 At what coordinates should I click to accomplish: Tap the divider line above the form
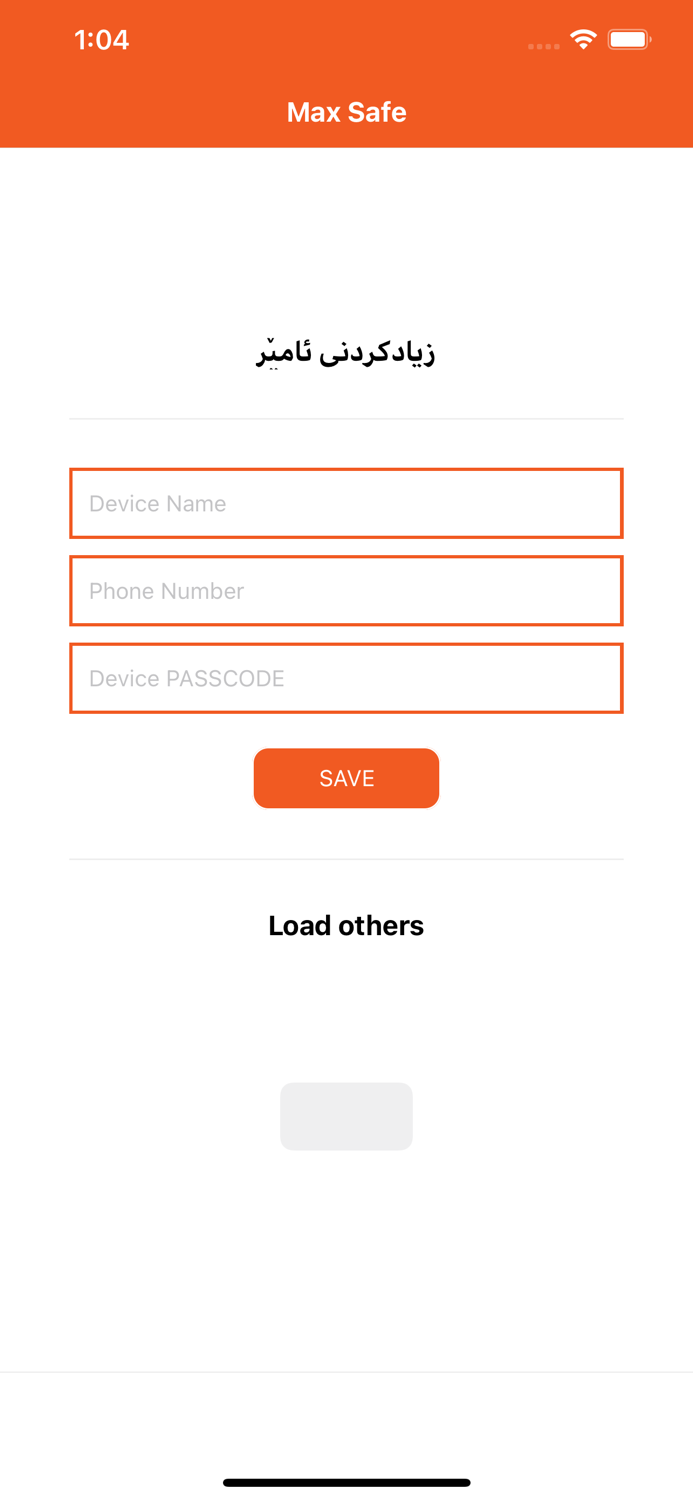(346, 417)
